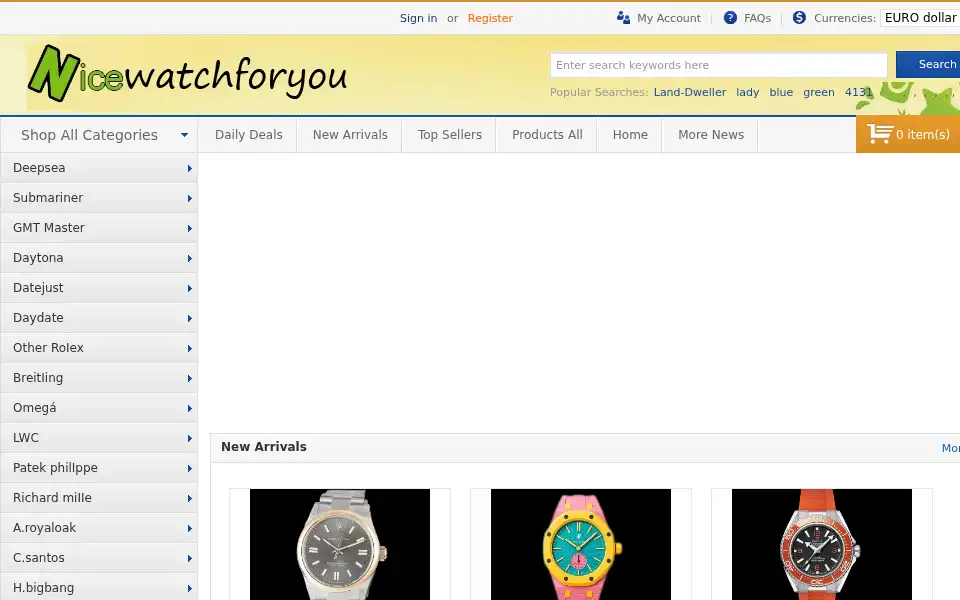
Task: Select the lady popular search
Action: pyautogui.click(x=747, y=92)
